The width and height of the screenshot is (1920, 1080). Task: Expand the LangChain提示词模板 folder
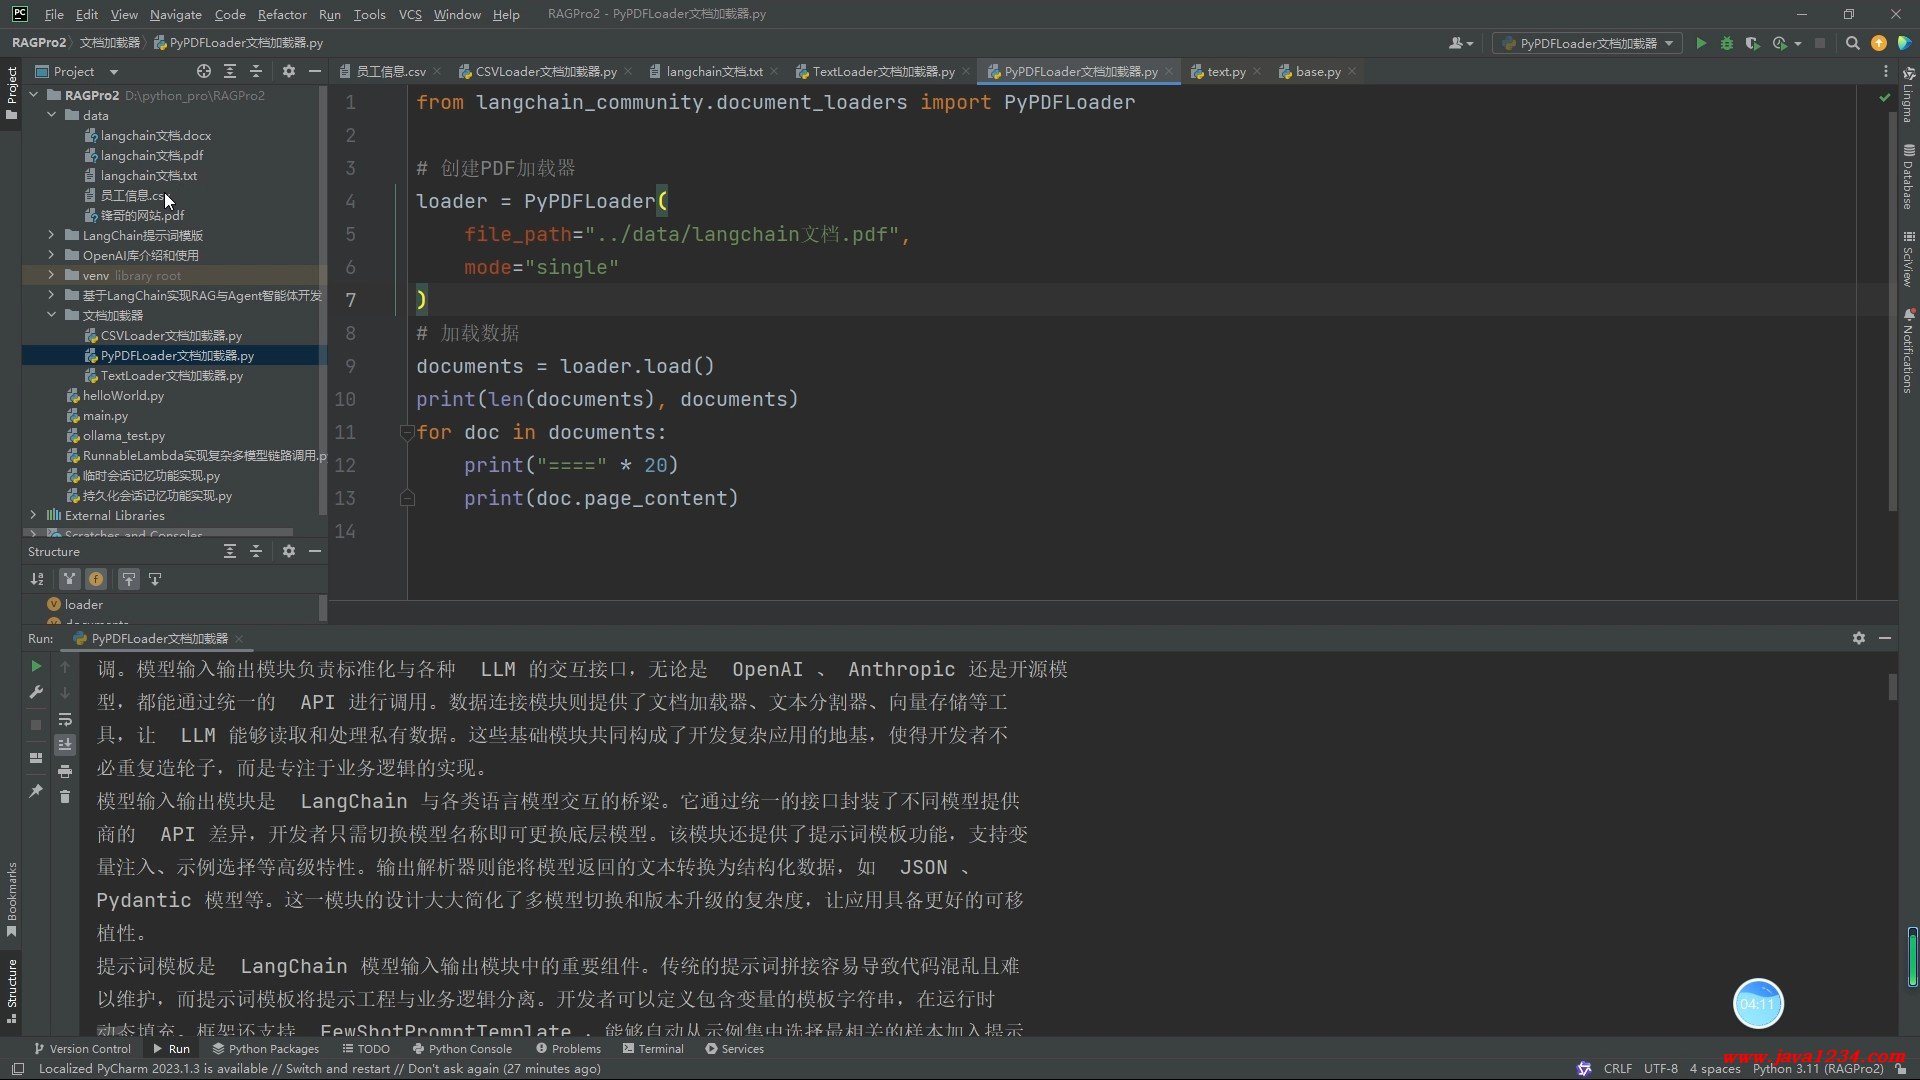(x=51, y=235)
